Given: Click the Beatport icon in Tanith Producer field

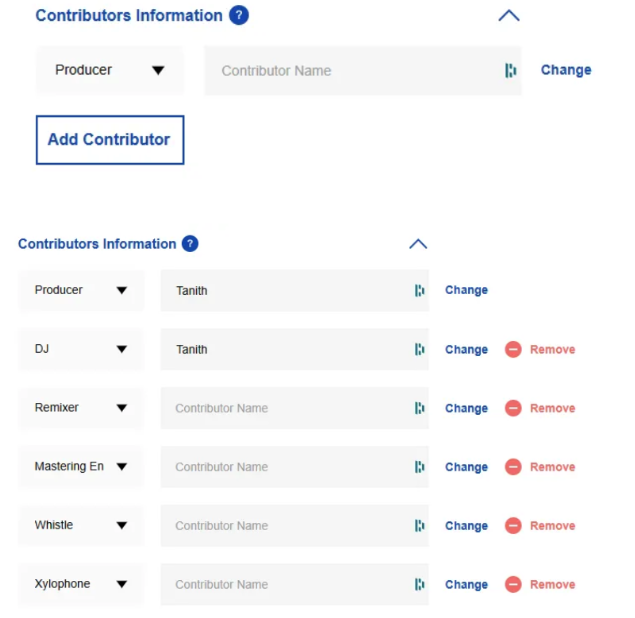Looking at the screenshot, I should [x=419, y=291].
